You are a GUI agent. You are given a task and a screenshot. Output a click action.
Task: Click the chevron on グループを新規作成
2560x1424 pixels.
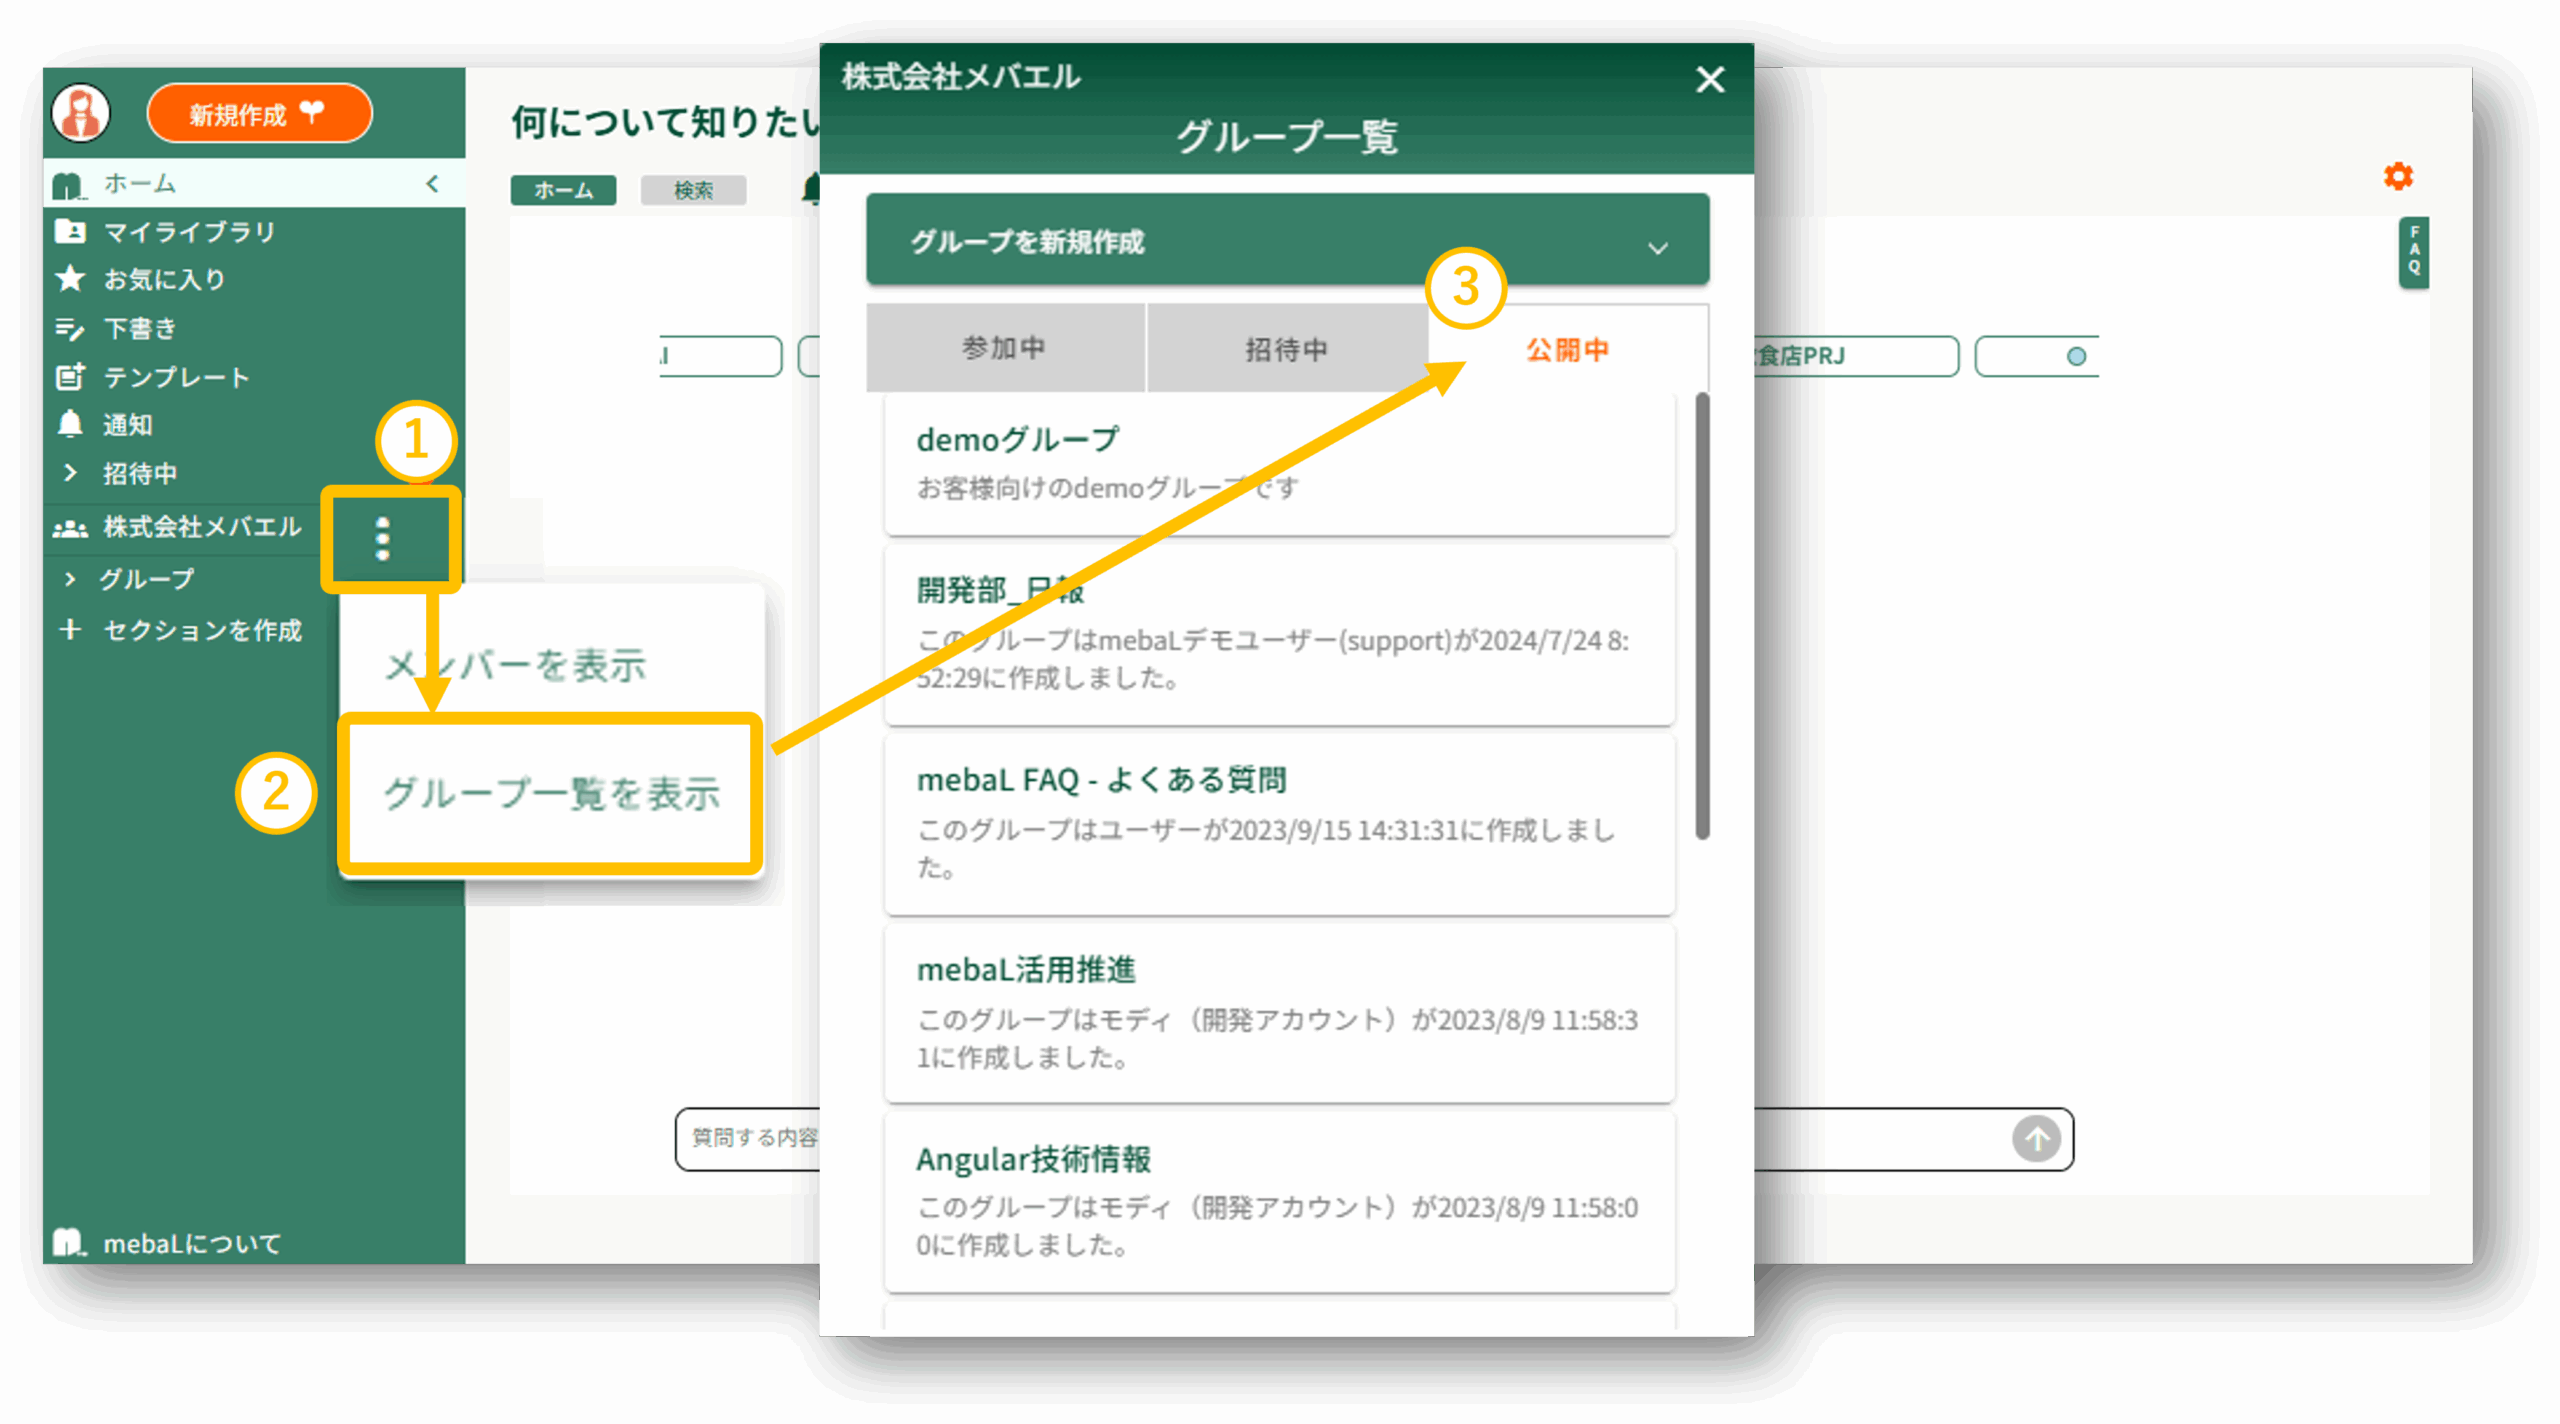pos(1658,248)
